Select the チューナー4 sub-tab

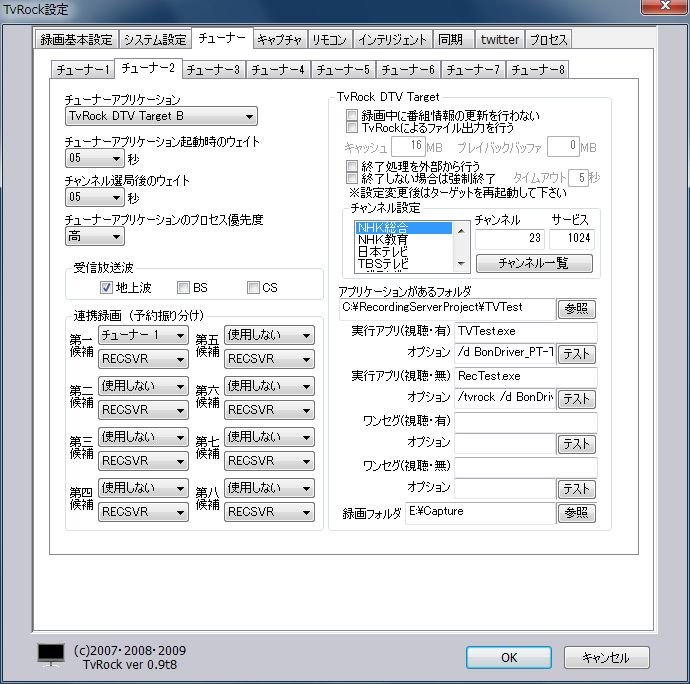click(x=278, y=70)
